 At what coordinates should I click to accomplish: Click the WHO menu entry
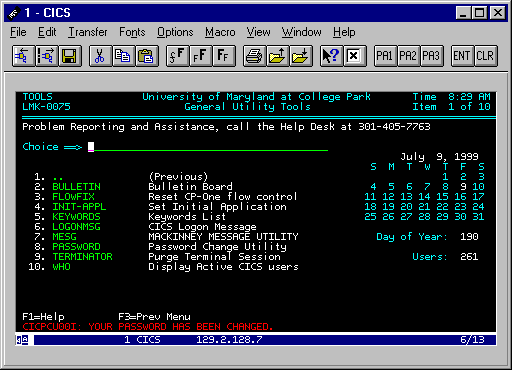61,267
